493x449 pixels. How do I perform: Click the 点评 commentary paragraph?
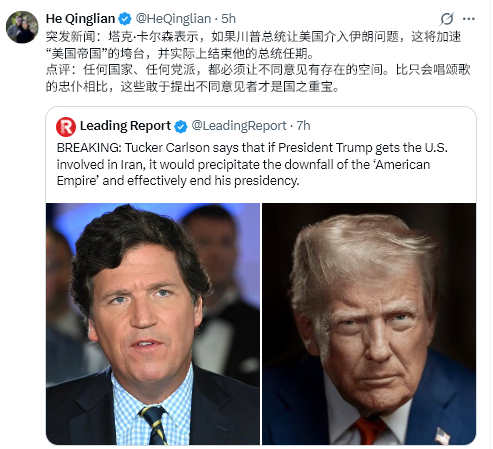click(x=258, y=78)
